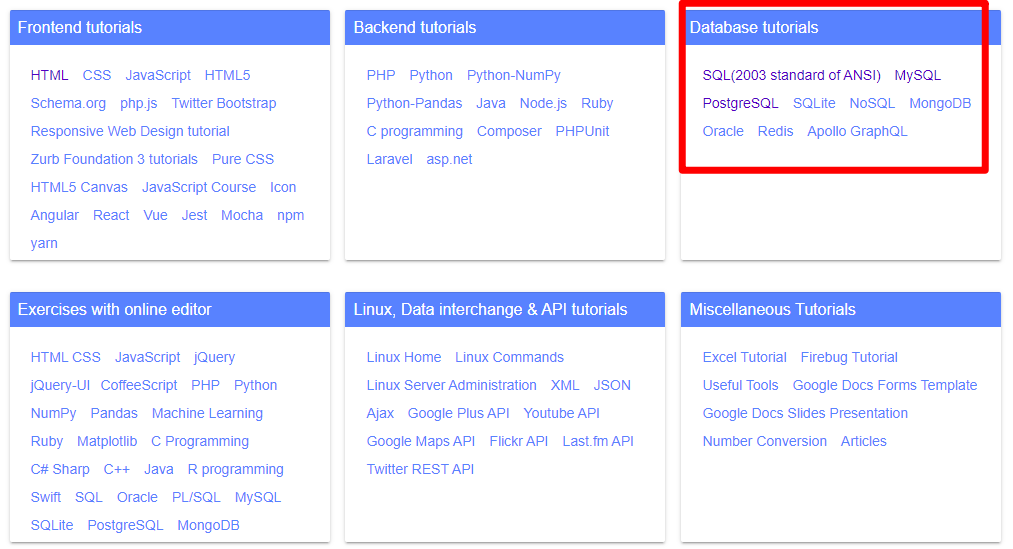Image resolution: width=1013 pixels, height=549 pixels.
Task: Open the yarn frontend tutorial link
Action: pyautogui.click(x=44, y=243)
